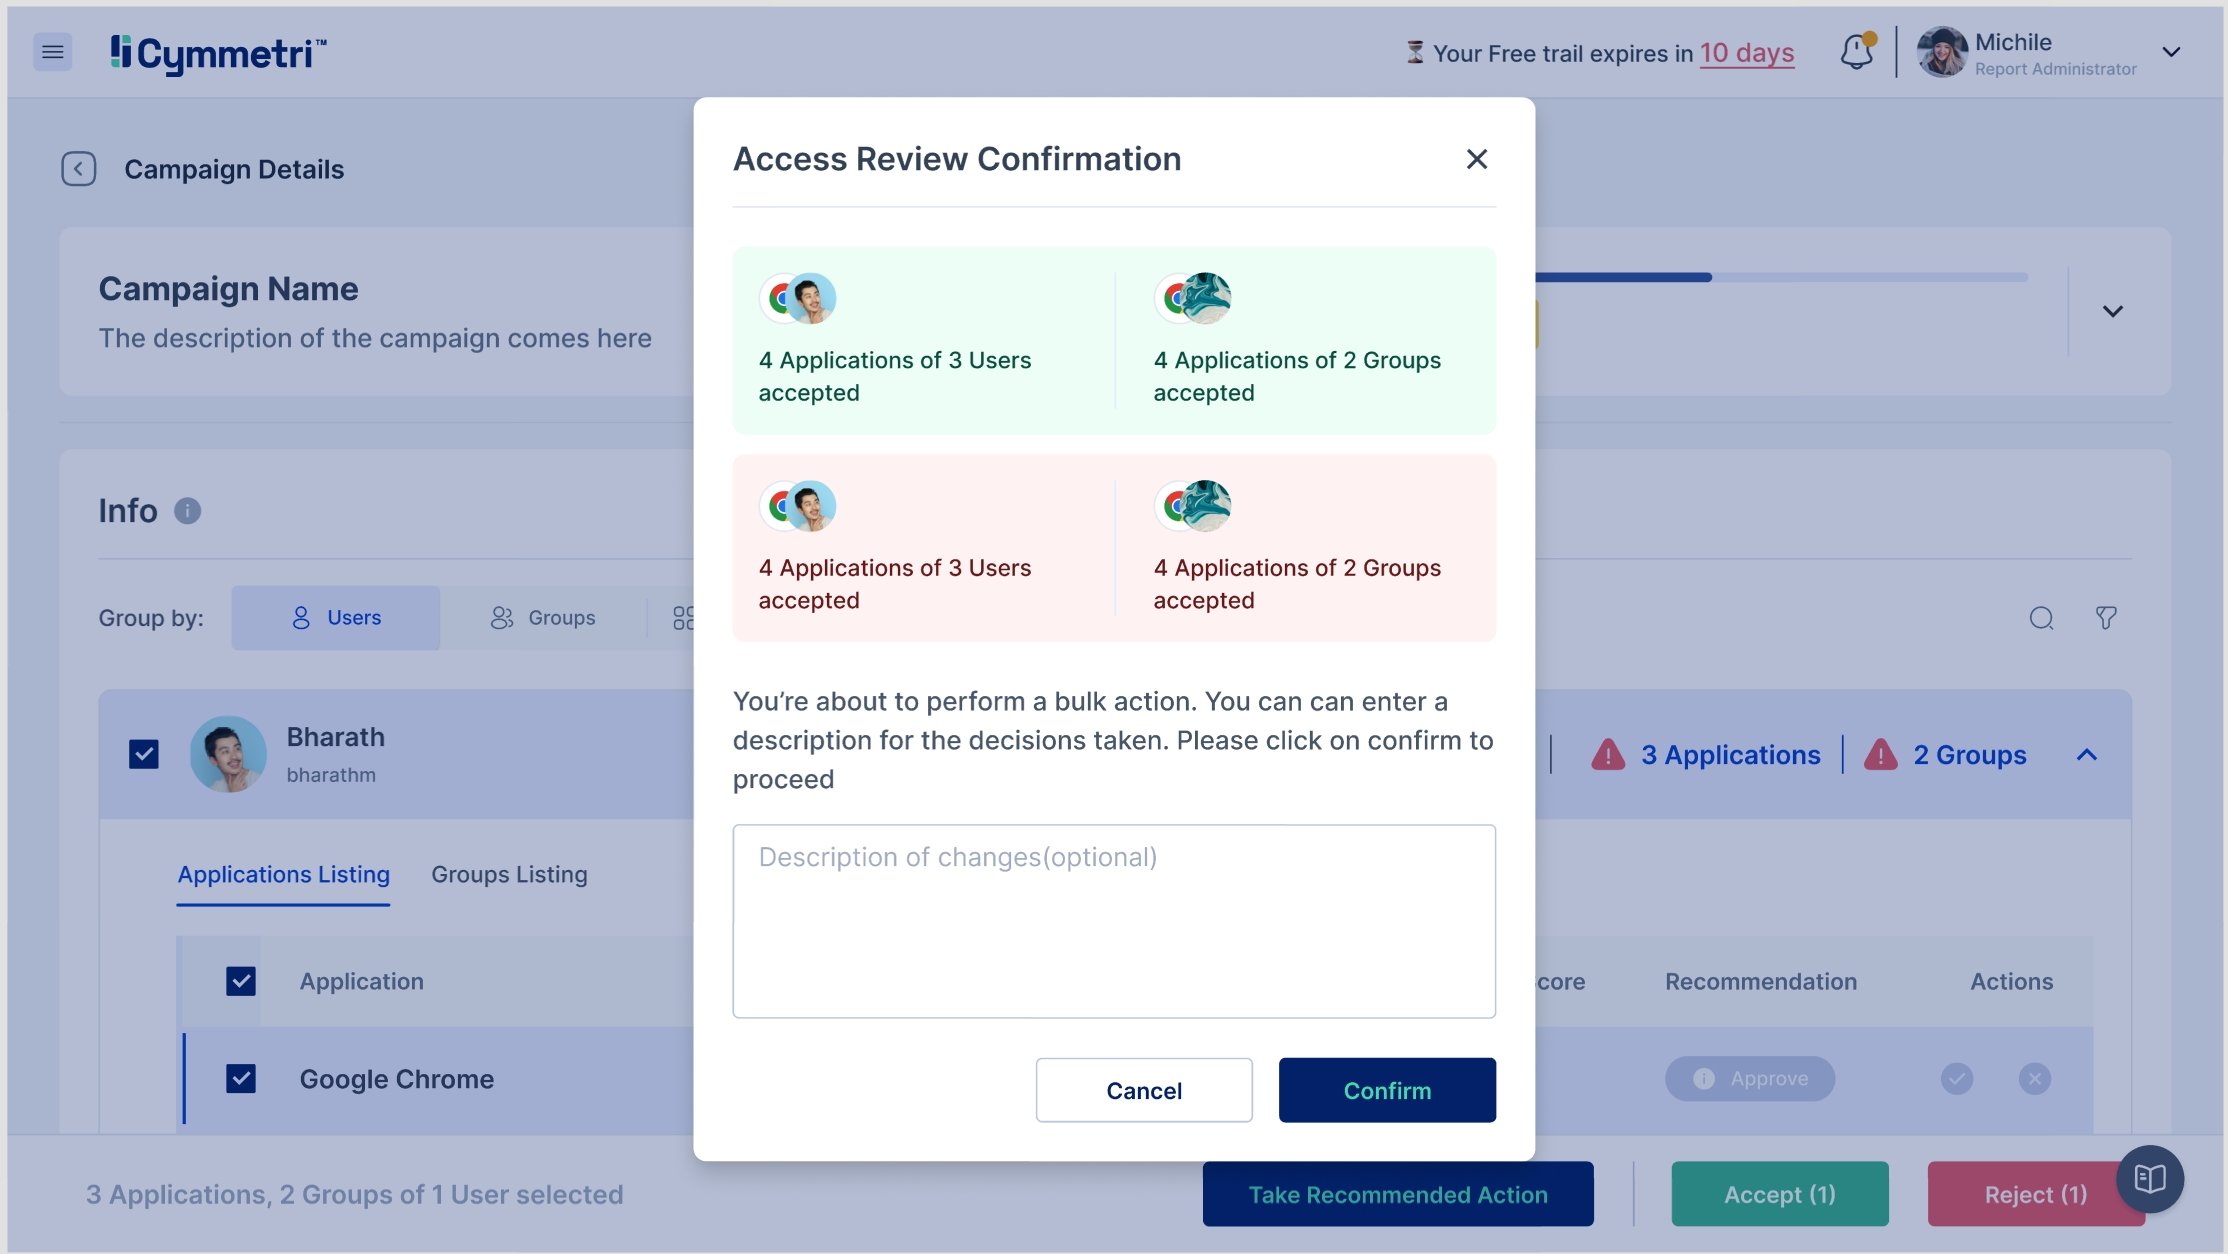Image resolution: width=2228 pixels, height=1254 pixels.
Task: Click the notification bell icon
Action: coord(1856,52)
